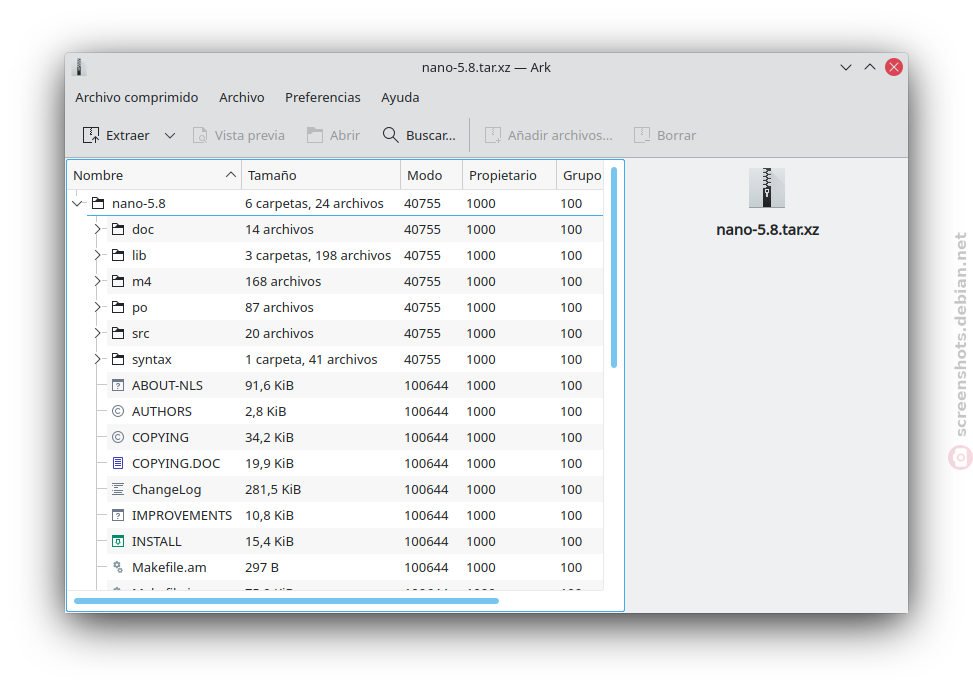
Task: Click the '297 B' size cell
Action: (x=262, y=568)
